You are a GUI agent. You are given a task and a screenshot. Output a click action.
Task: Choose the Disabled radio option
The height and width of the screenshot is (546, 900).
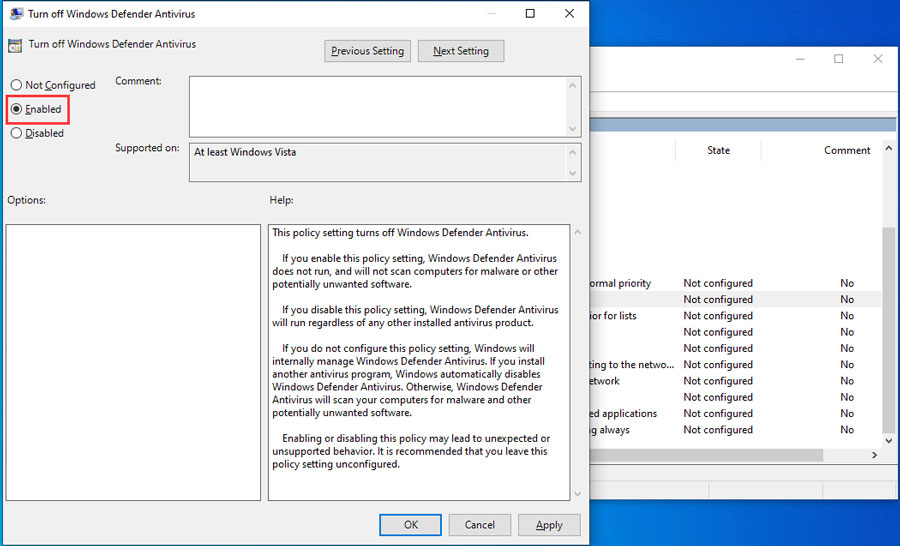pyautogui.click(x=16, y=133)
